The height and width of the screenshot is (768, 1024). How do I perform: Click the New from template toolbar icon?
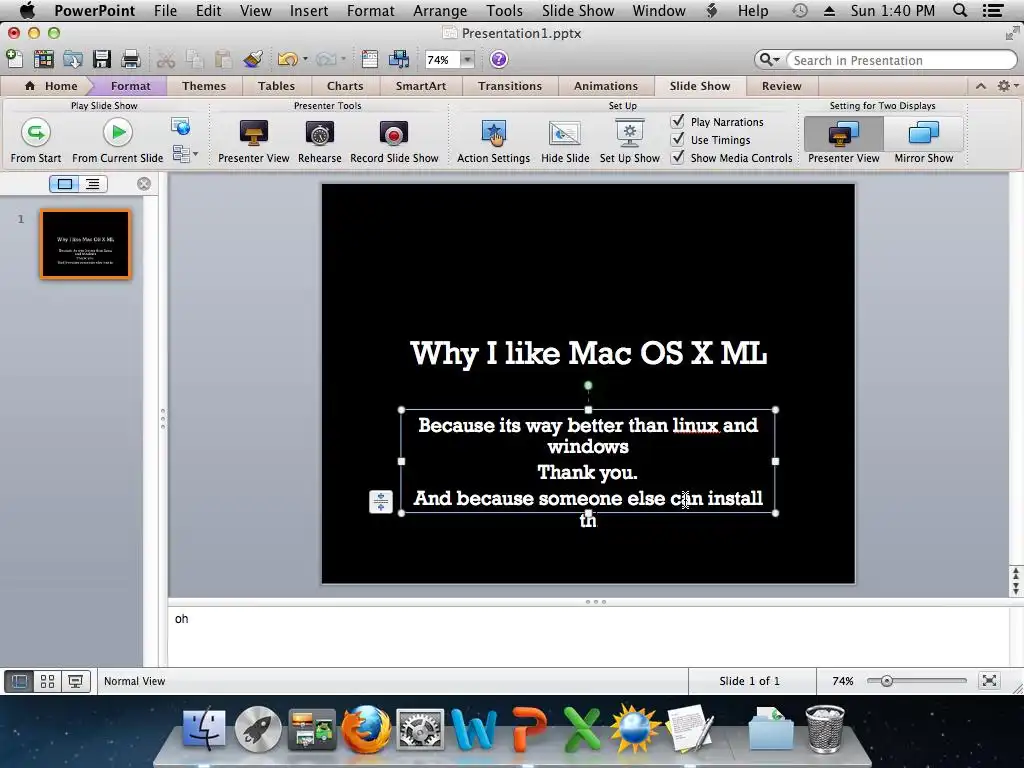pos(44,59)
